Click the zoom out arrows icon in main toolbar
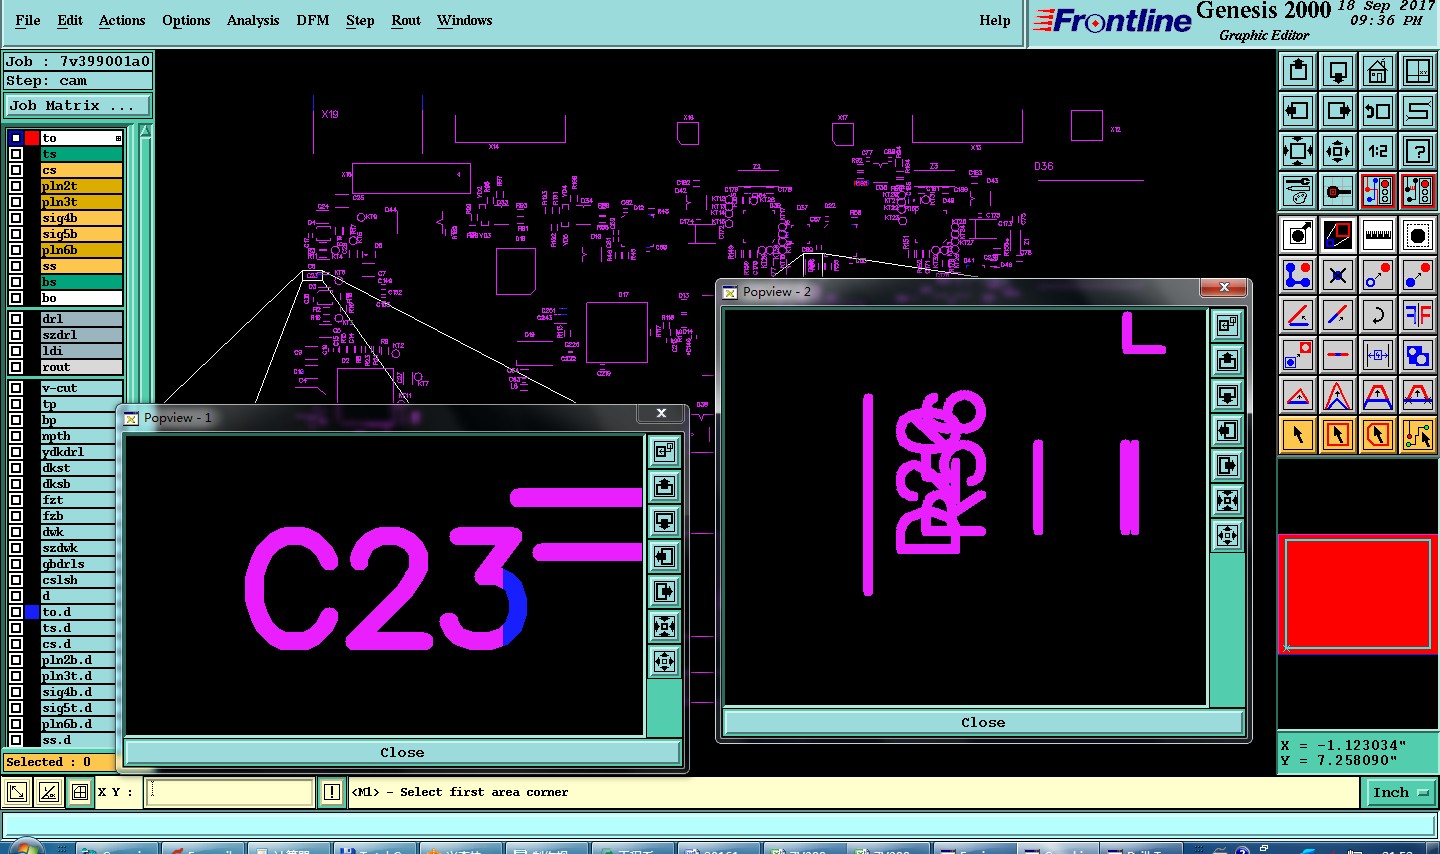The image size is (1440, 854). pyautogui.click(x=1338, y=151)
